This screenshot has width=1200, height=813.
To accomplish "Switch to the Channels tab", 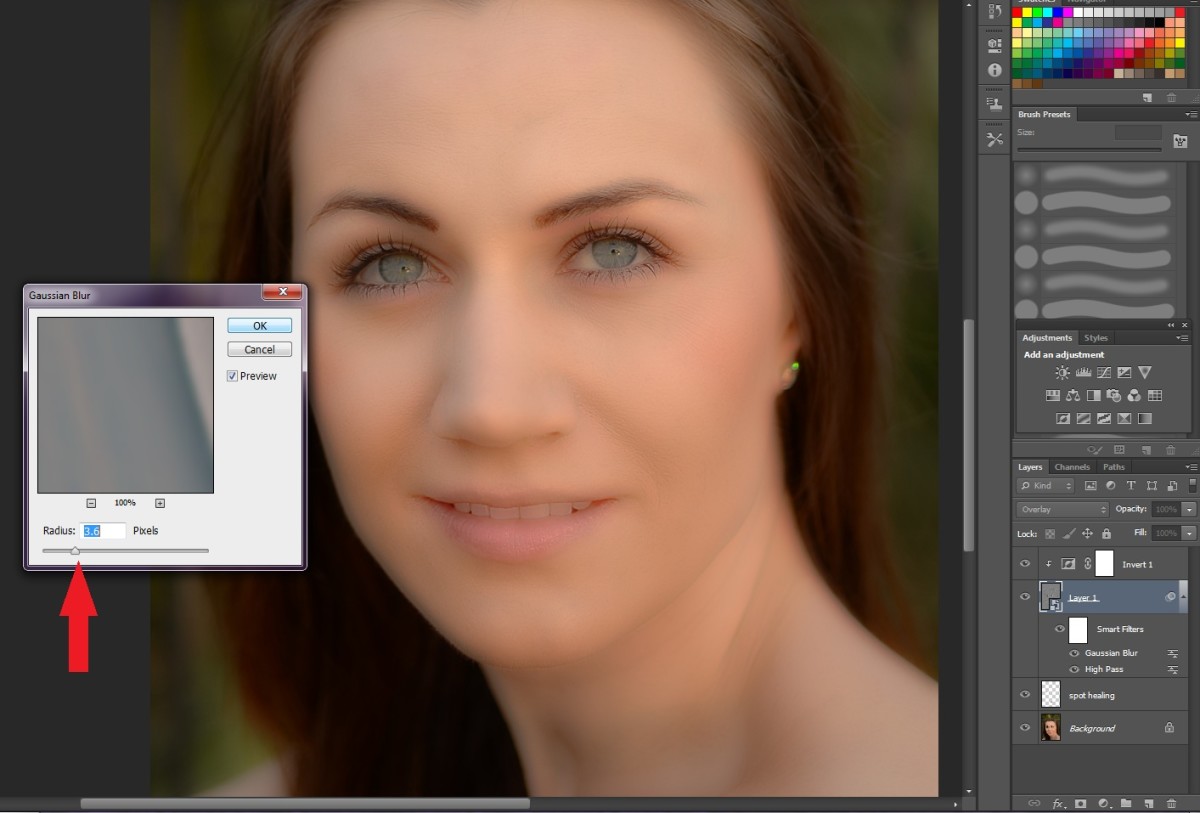I will 1073,467.
